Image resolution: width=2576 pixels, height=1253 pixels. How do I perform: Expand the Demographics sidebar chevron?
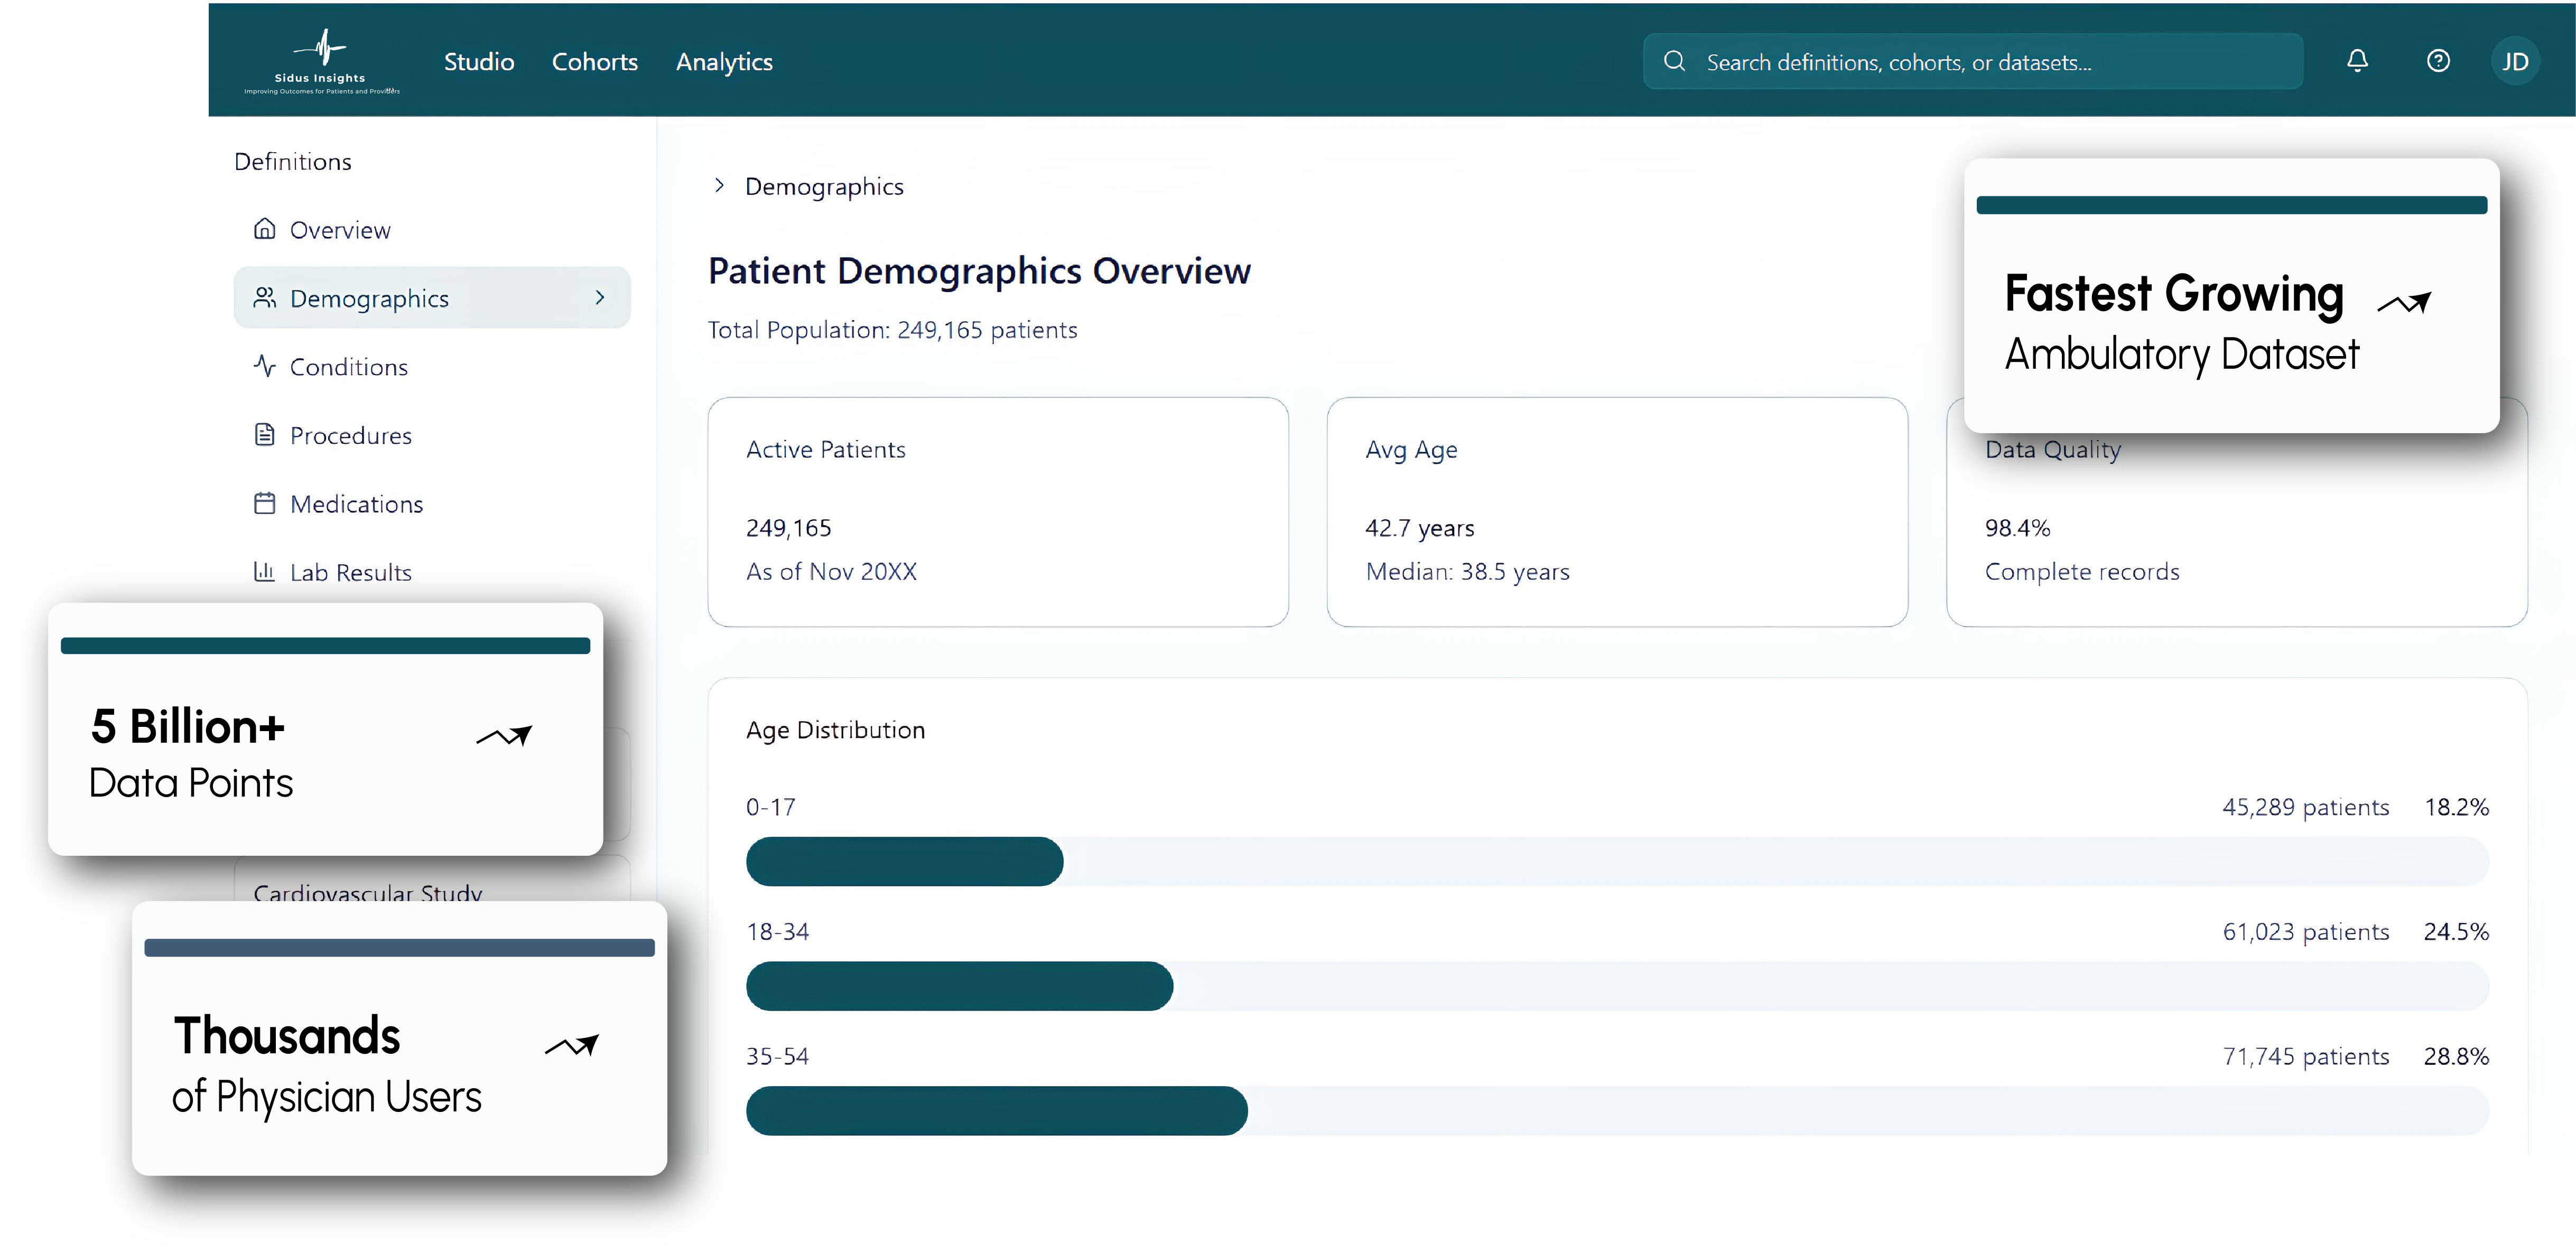click(600, 297)
